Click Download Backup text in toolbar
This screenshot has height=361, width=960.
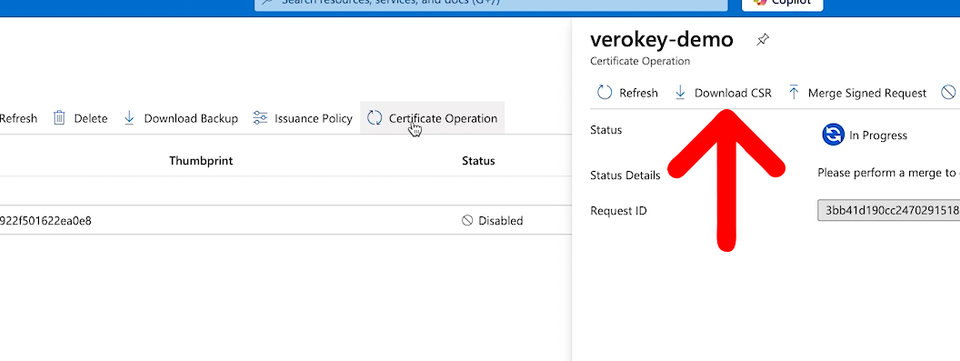pos(191,118)
